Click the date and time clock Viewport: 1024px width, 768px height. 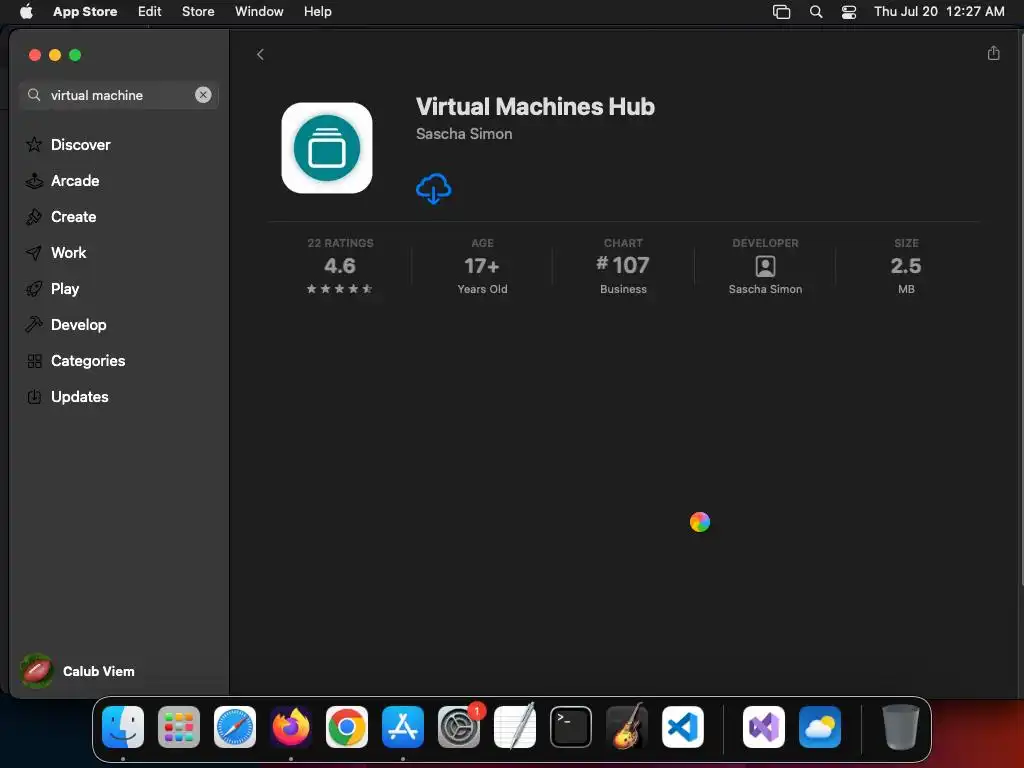[x=939, y=11]
